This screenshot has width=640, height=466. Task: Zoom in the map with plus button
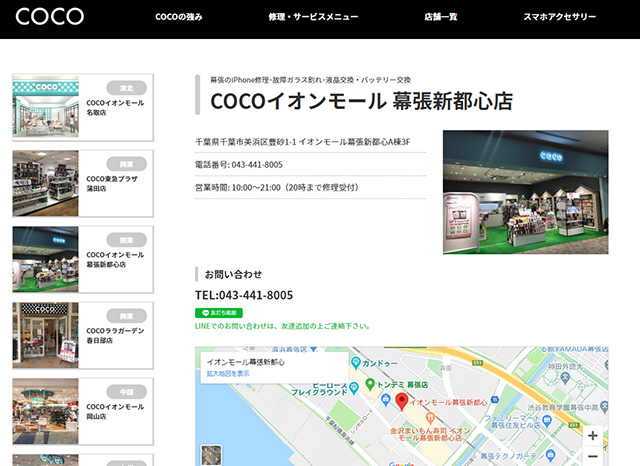tap(593, 435)
